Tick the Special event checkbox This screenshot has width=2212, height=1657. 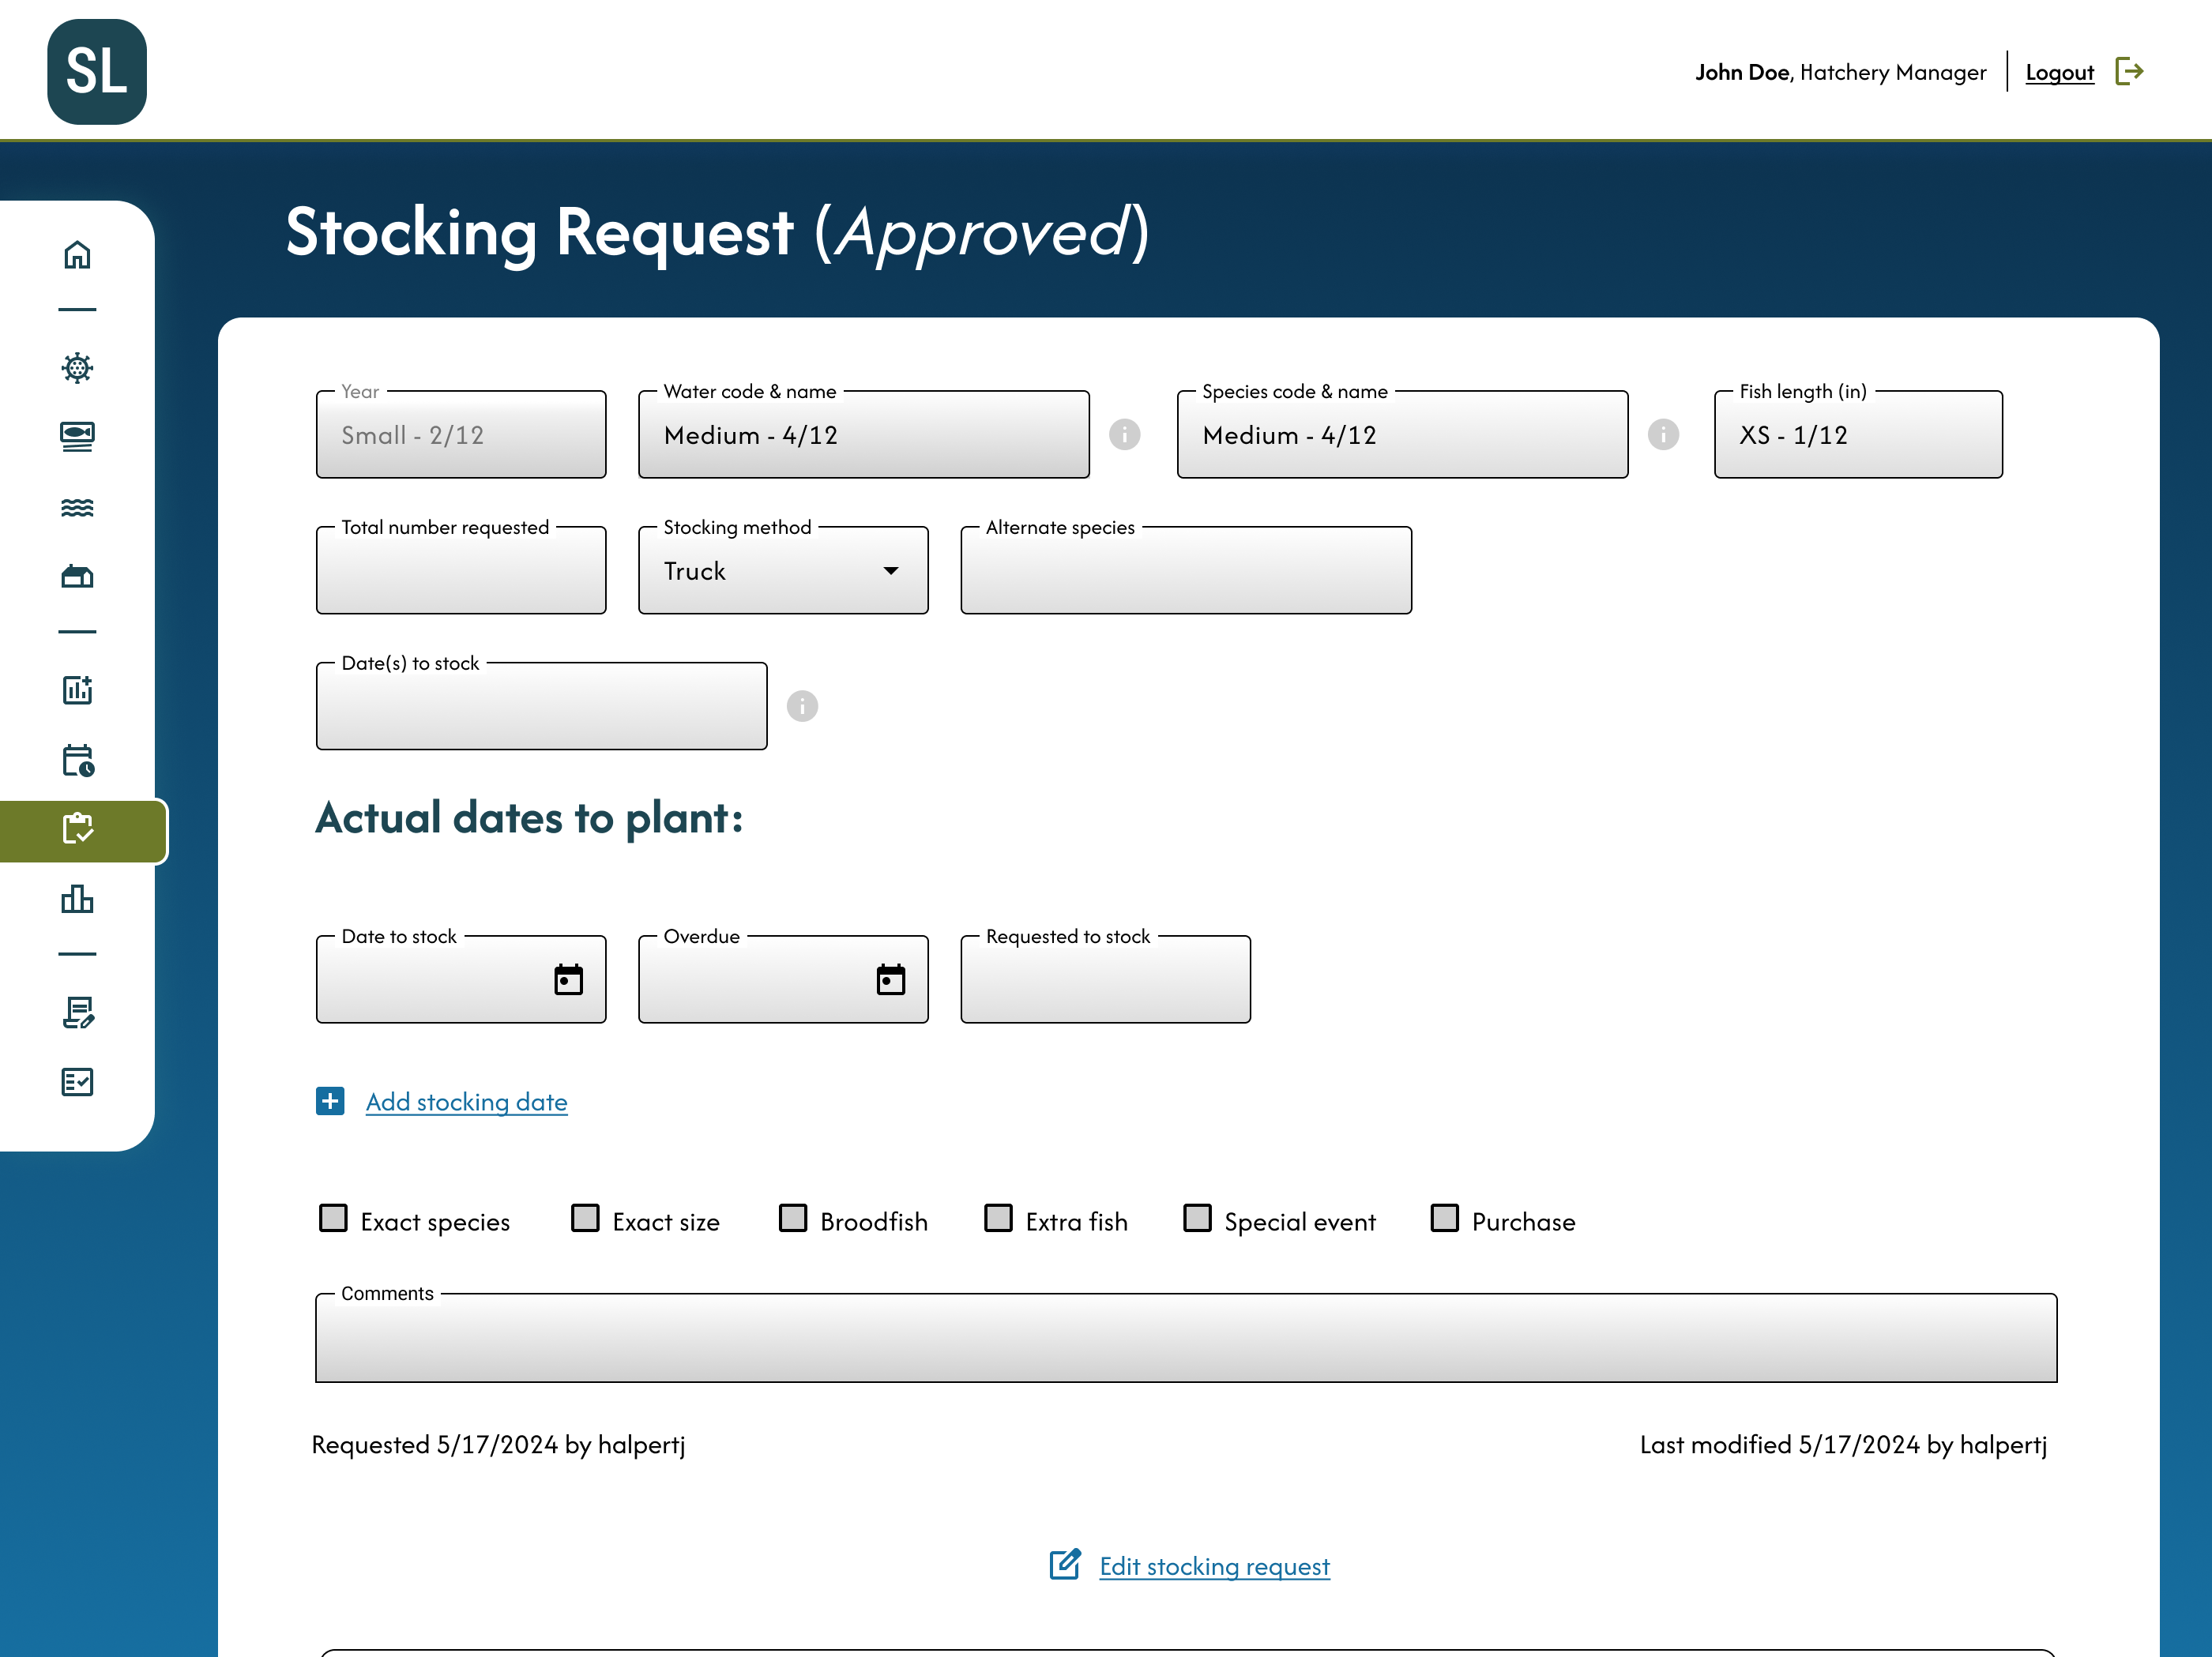coord(1197,1218)
